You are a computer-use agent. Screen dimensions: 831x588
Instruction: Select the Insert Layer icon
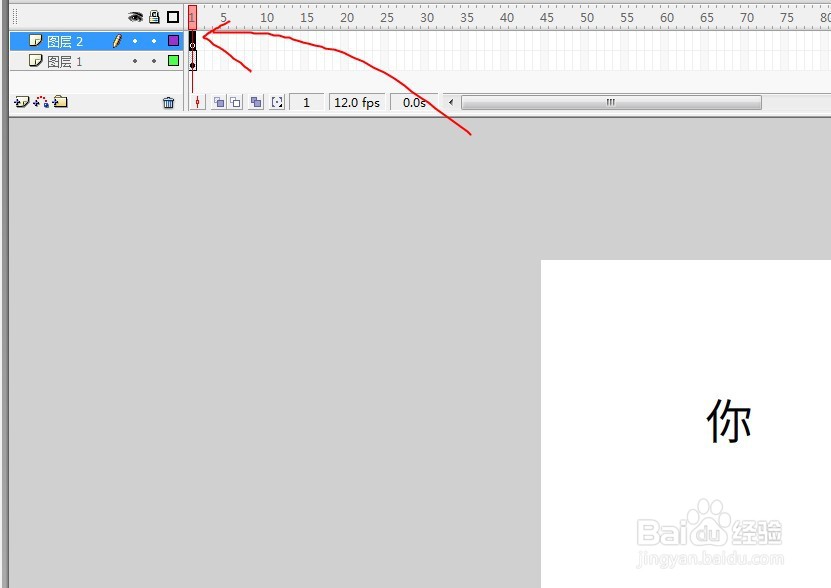click(x=20, y=102)
